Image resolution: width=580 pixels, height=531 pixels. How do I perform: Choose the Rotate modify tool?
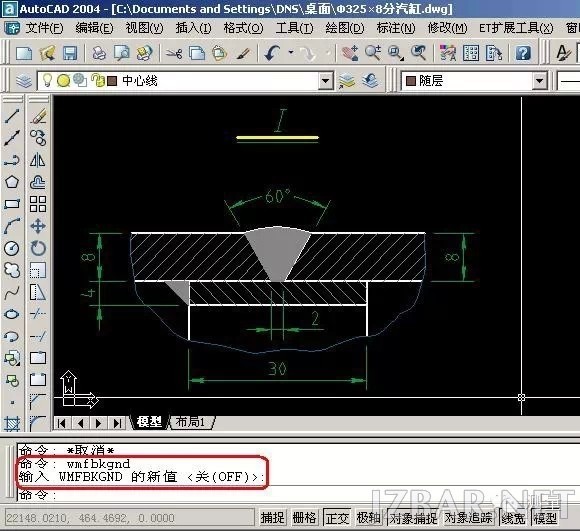[x=38, y=248]
